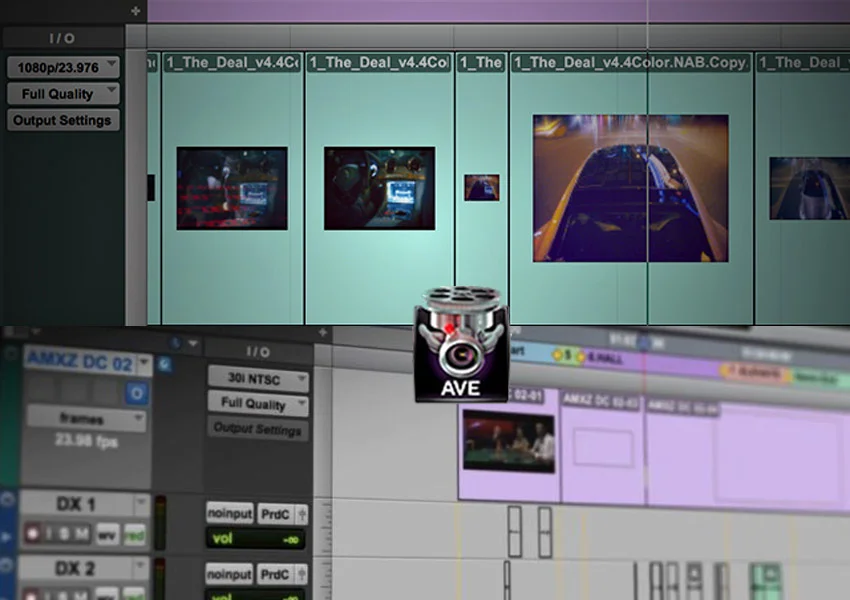This screenshot has height=600, width=850.
Task: Open the frames view dropdown
Action: coord(86,418)
